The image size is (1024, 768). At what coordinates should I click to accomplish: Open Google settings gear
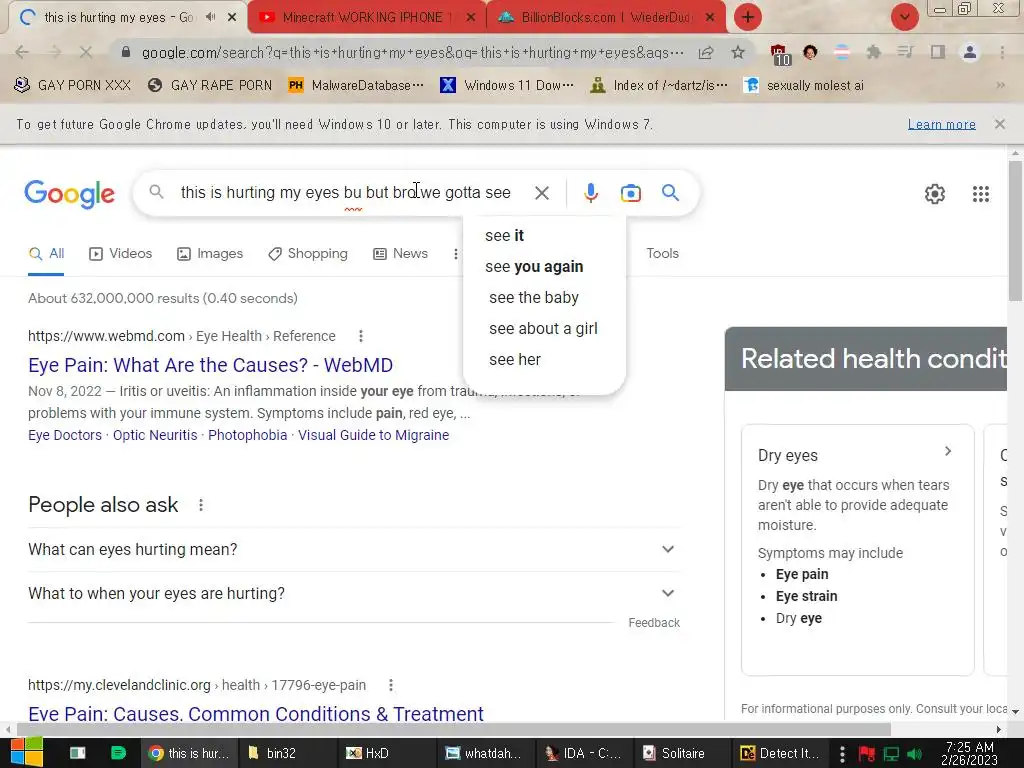click(x=935, y=194)
